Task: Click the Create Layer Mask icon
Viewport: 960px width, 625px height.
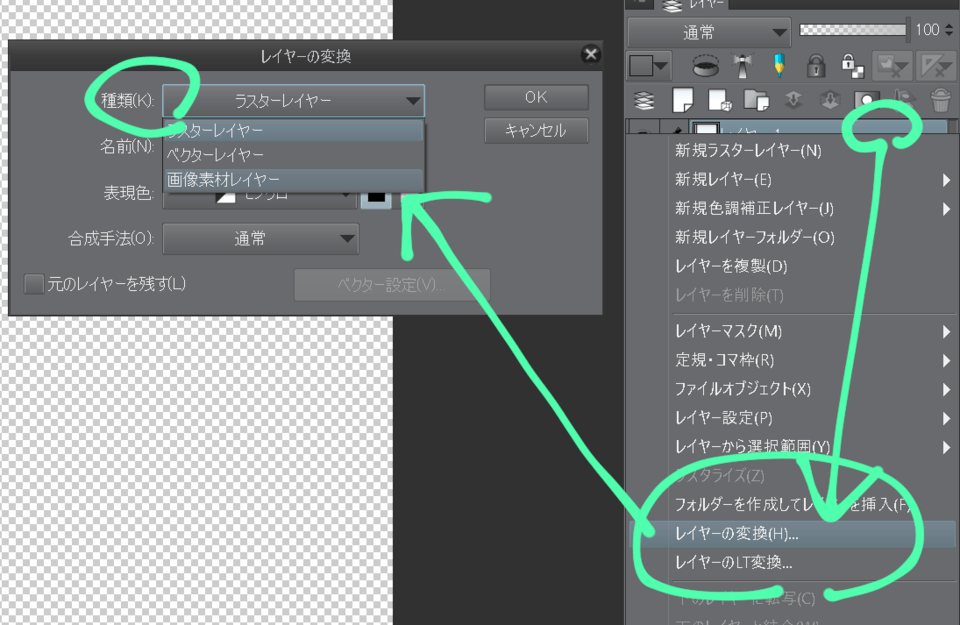Action: coord(866,99)
